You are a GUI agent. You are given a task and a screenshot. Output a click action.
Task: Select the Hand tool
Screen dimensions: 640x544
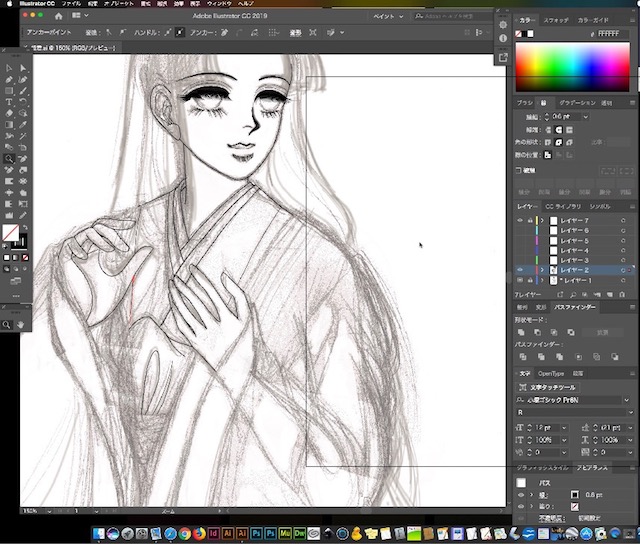pyautogui.click(x=20, y=325)
